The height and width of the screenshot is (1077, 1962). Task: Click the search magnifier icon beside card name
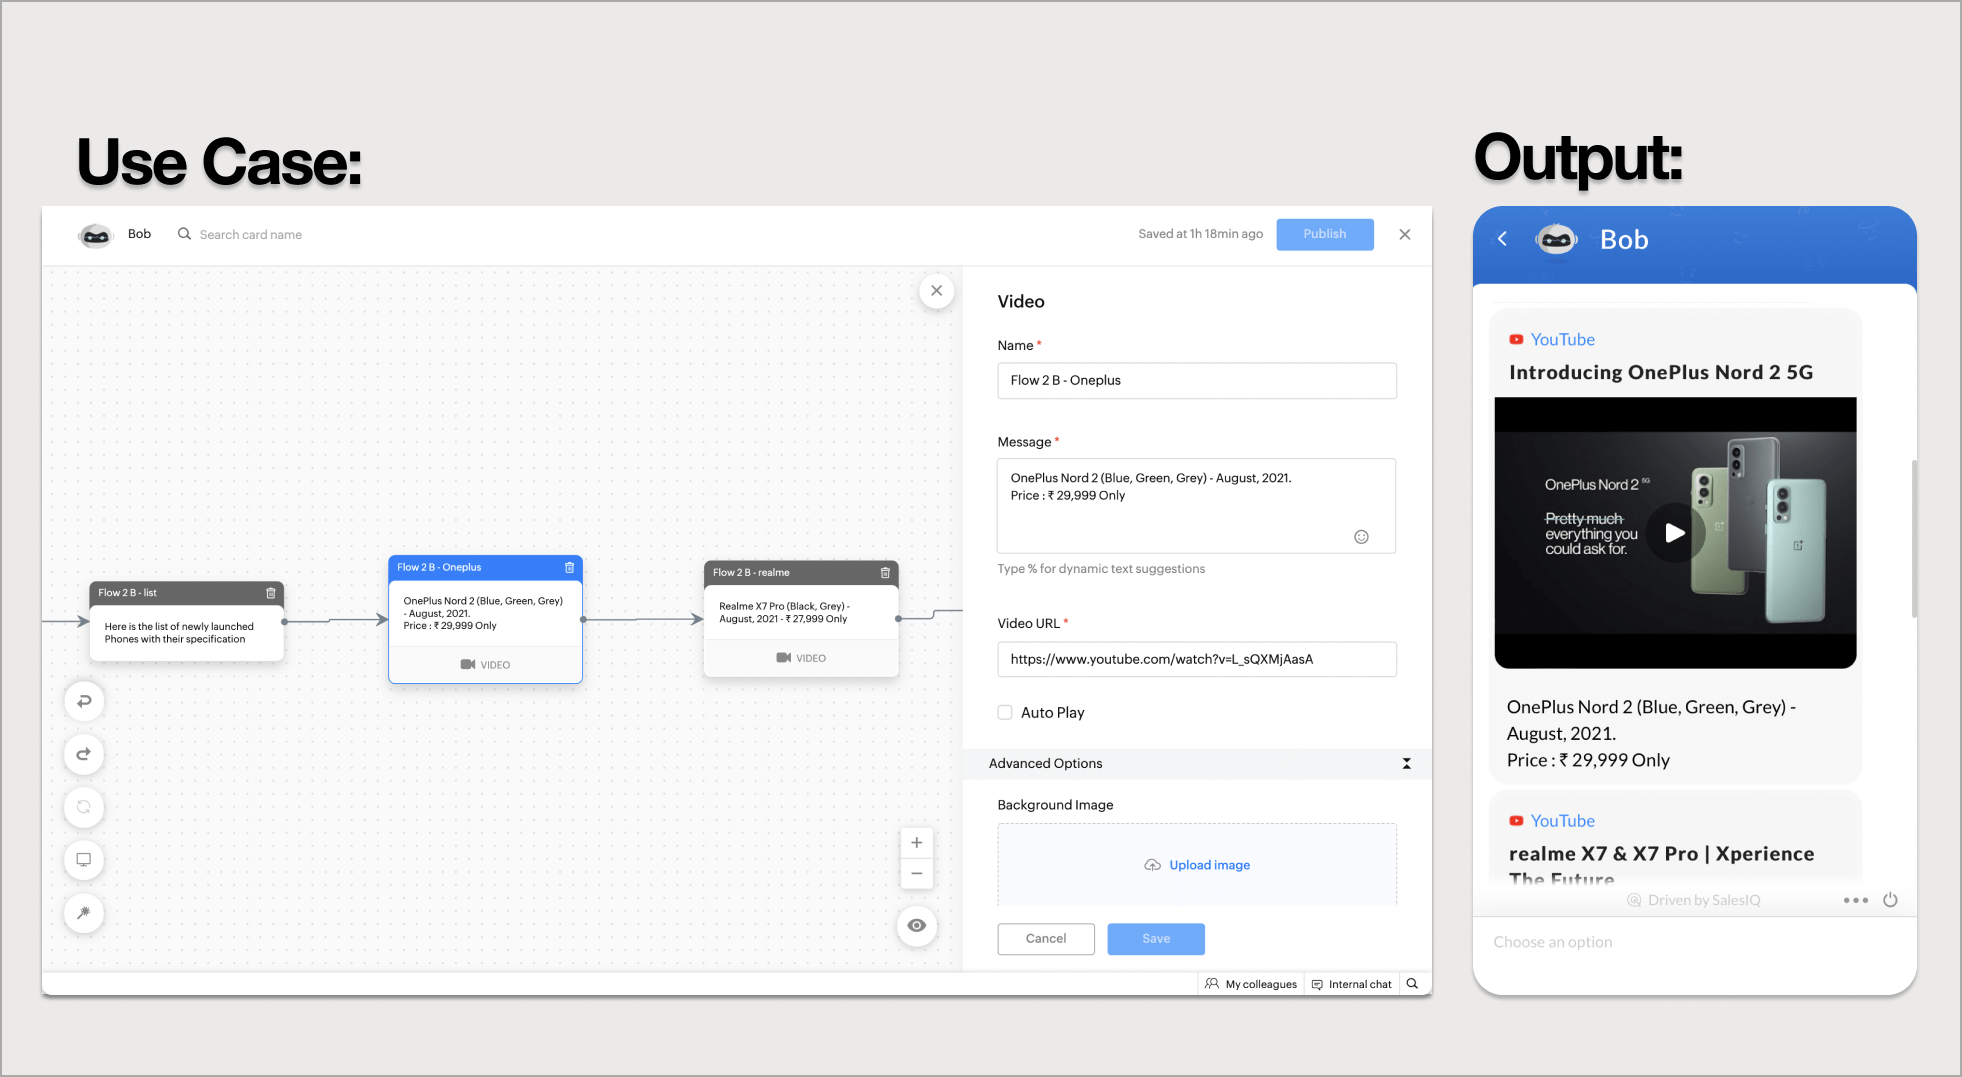(x=184, y=234)
